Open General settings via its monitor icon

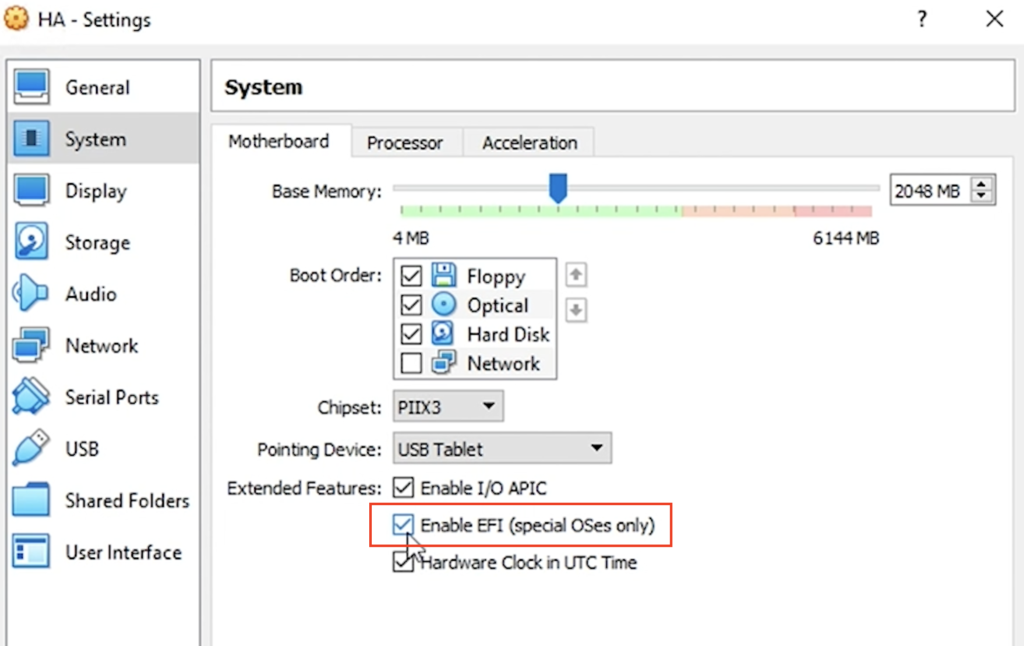click(x=31, y=87)
